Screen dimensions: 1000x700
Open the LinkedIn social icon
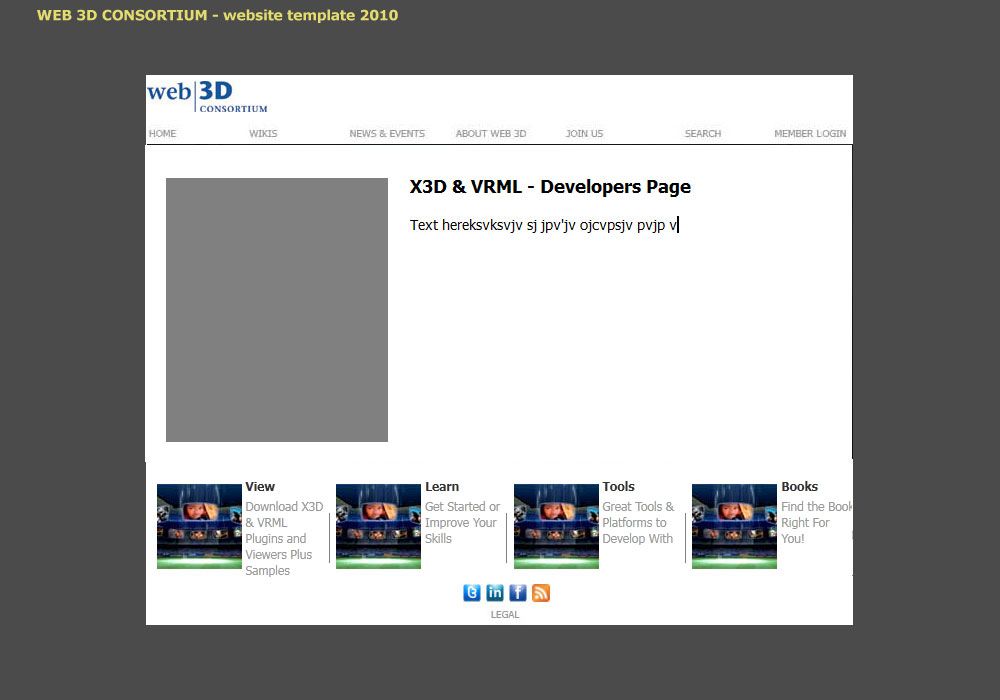pyautogui.click(x=494, y=593)
